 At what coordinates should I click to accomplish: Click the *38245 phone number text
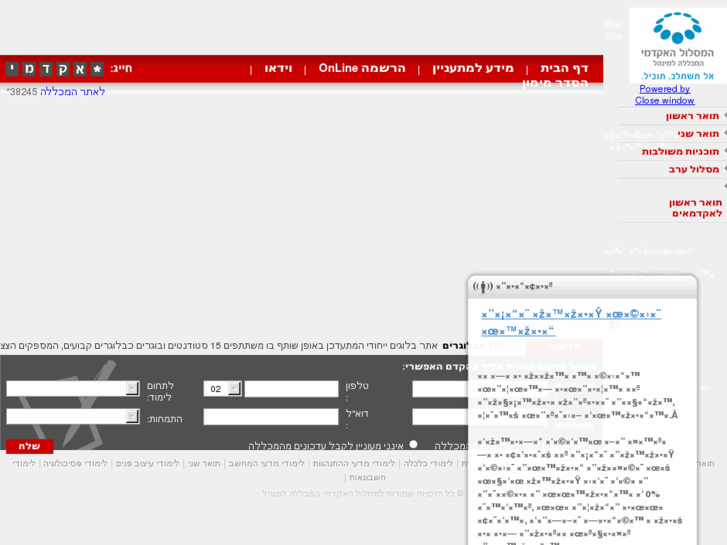tap(22, 92)
